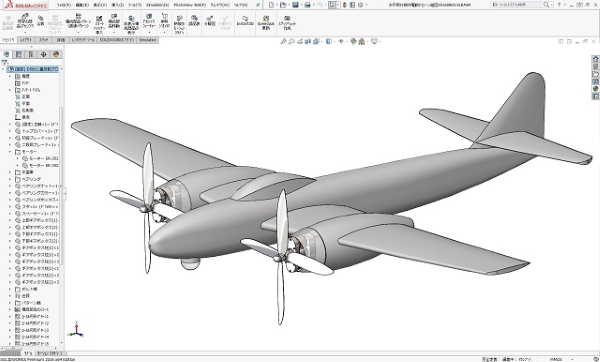Switch to the DimXpertManager crosshair tab icon
Viewport: 600px width, 362px height.
(x=43, y=54)
